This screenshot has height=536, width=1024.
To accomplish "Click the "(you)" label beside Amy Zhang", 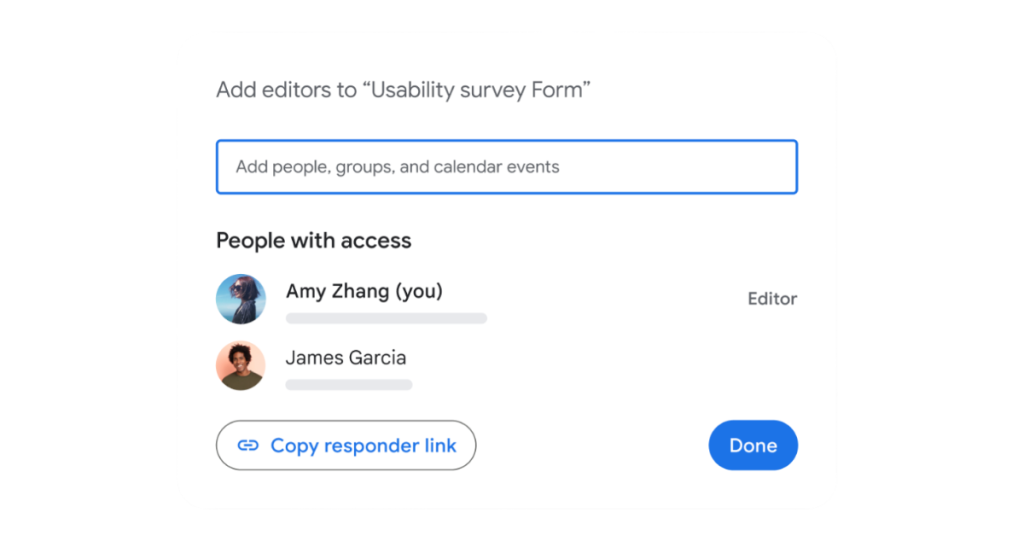I will (x=418, y=291).
